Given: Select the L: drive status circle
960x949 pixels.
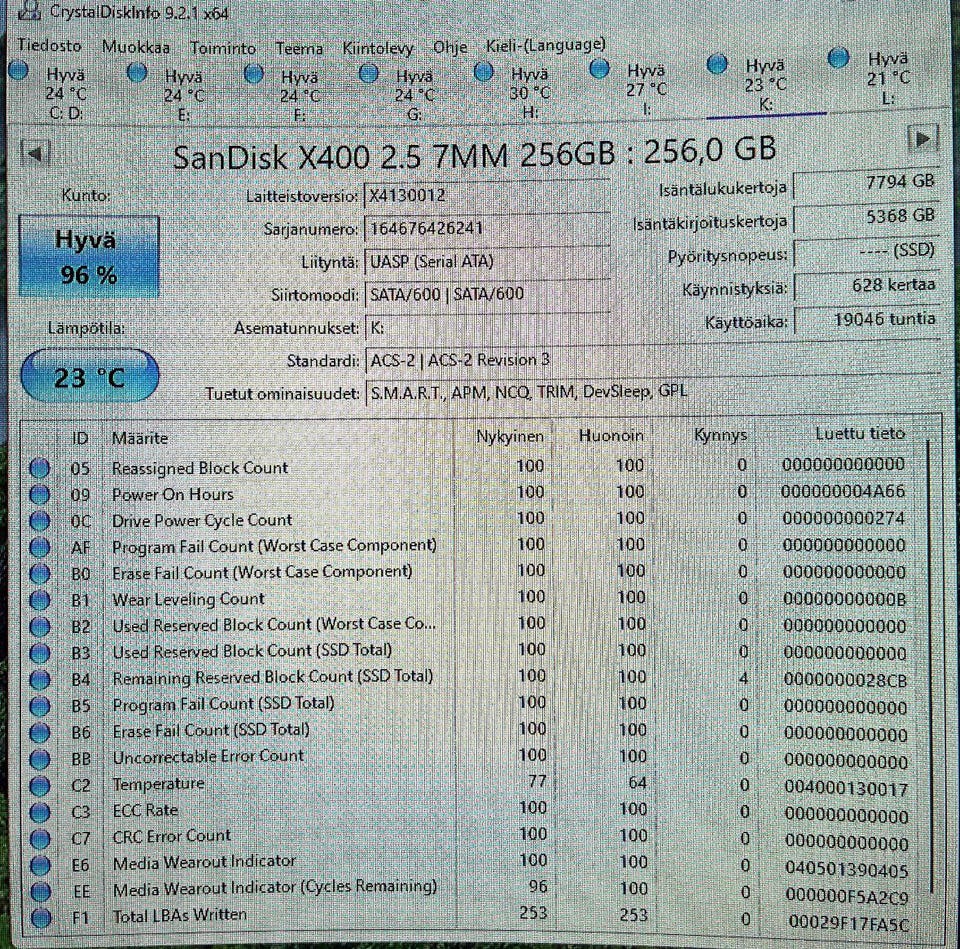Looking at the screenshot, I should coord(838,58).
